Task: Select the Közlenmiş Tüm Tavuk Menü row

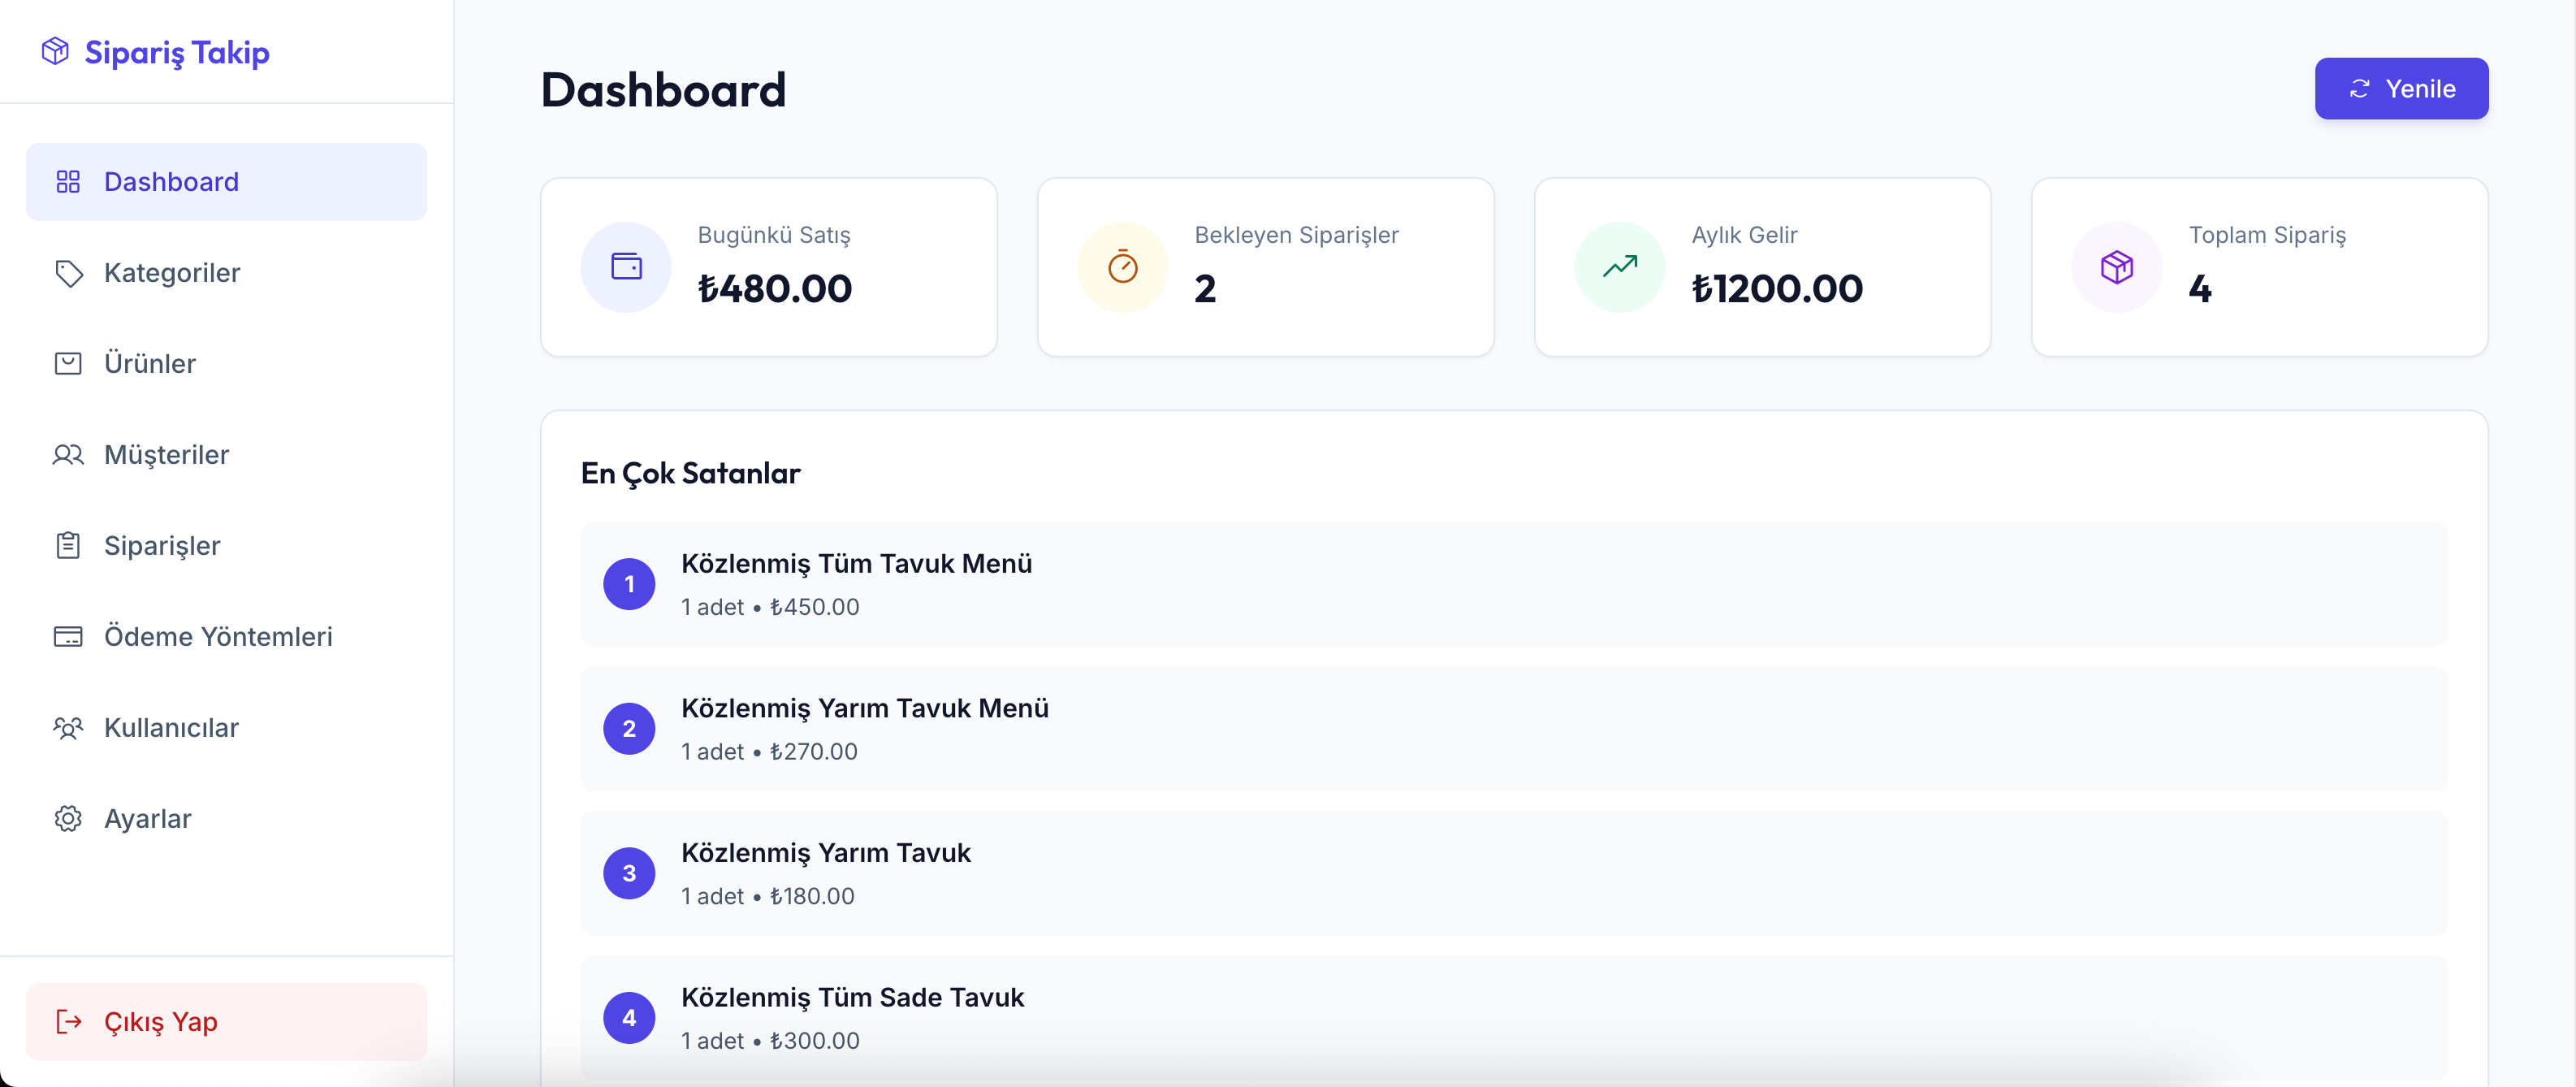Action: coord(1514,584)
